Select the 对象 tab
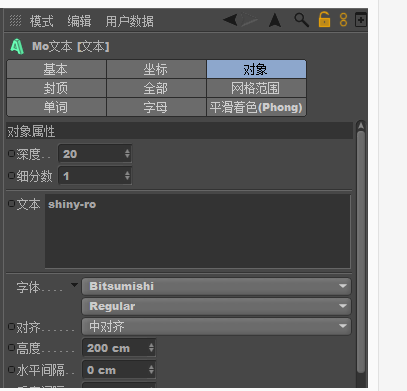This screenshot has height=391, width=407. pos(256,69)
